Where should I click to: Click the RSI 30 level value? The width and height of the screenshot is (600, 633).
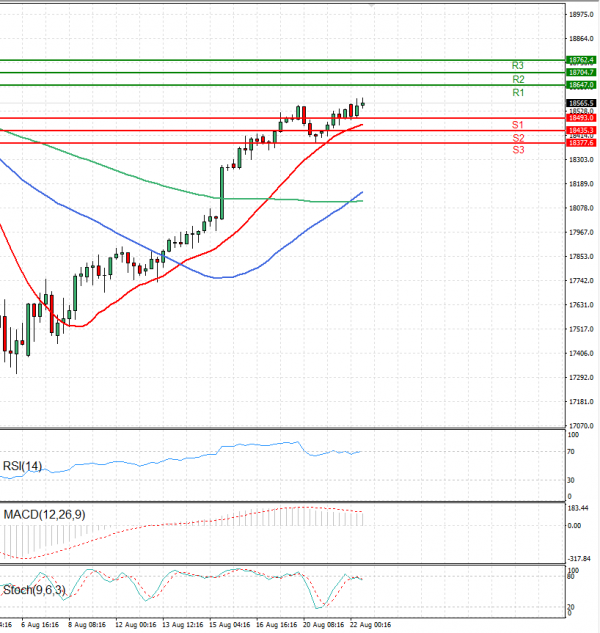point(571,480)
